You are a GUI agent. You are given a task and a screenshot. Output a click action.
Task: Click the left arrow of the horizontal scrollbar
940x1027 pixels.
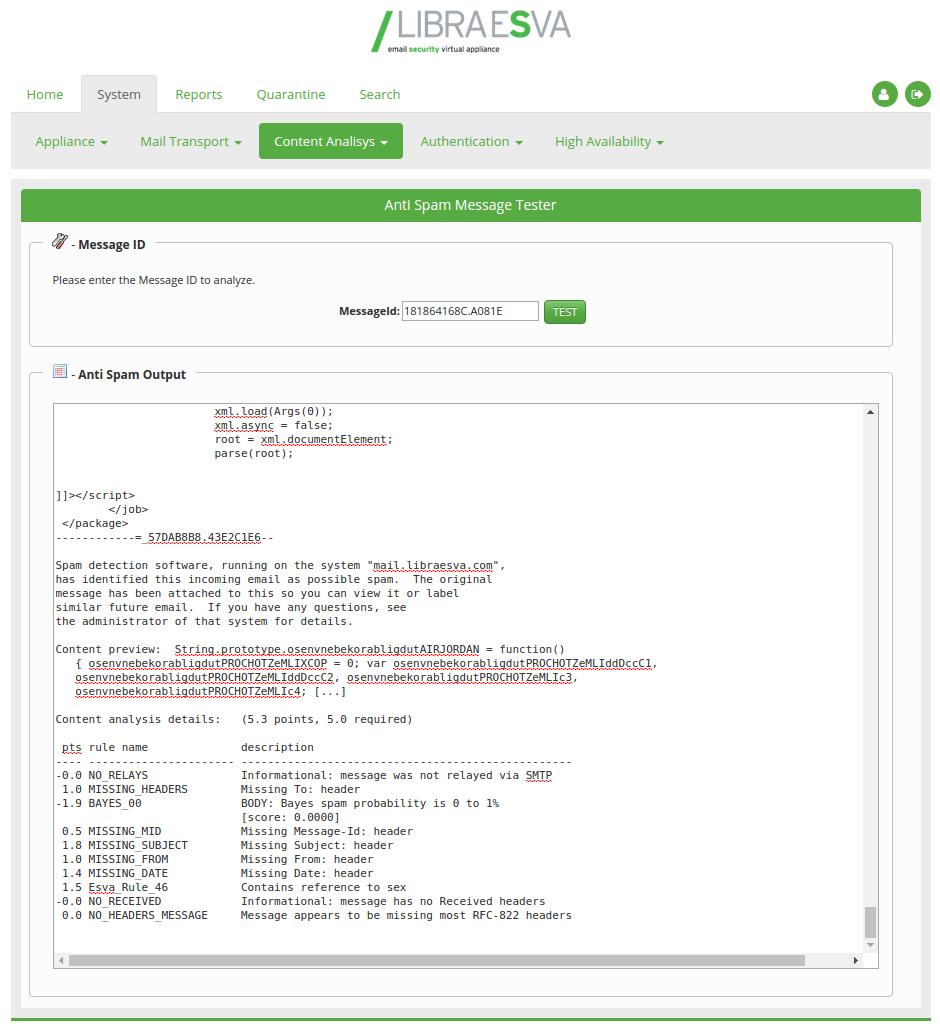pyautogui.click(x=60, y=959)
